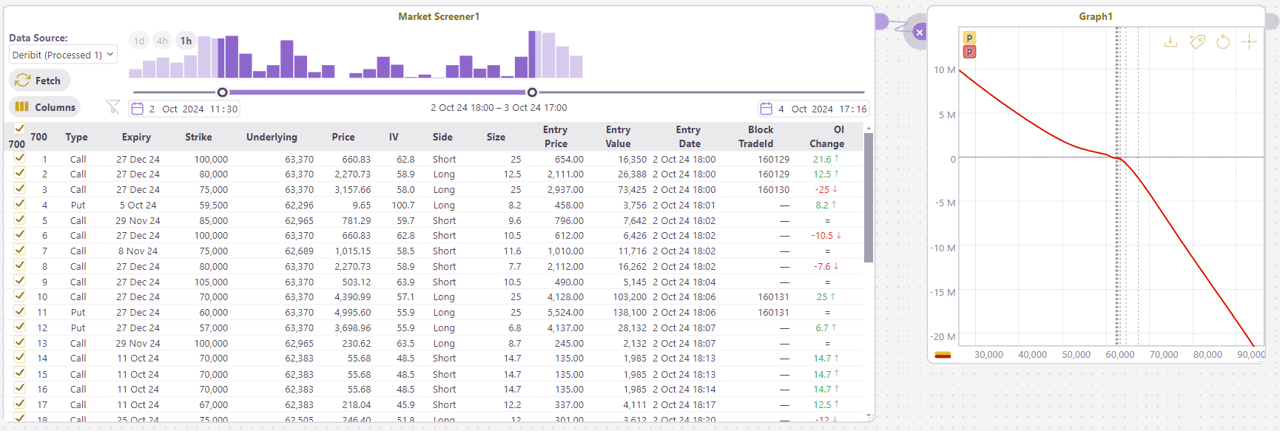Click the end datetime field 4 Oct 2024
Viewport: 1280px width, 431px height.
coord(813,109)
